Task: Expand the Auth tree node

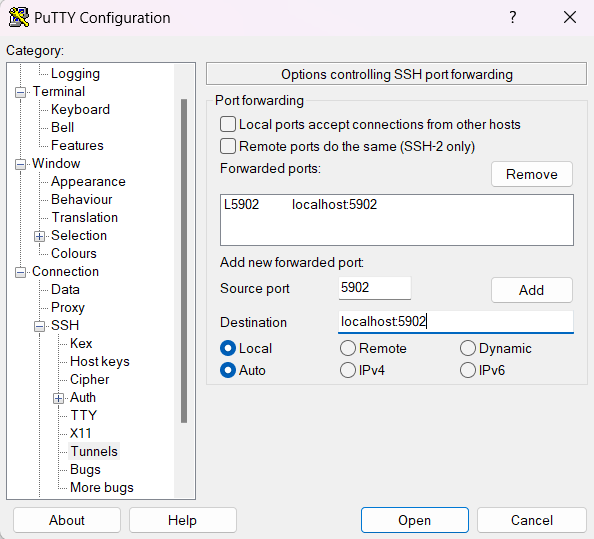Action: [x=58, y=398]
